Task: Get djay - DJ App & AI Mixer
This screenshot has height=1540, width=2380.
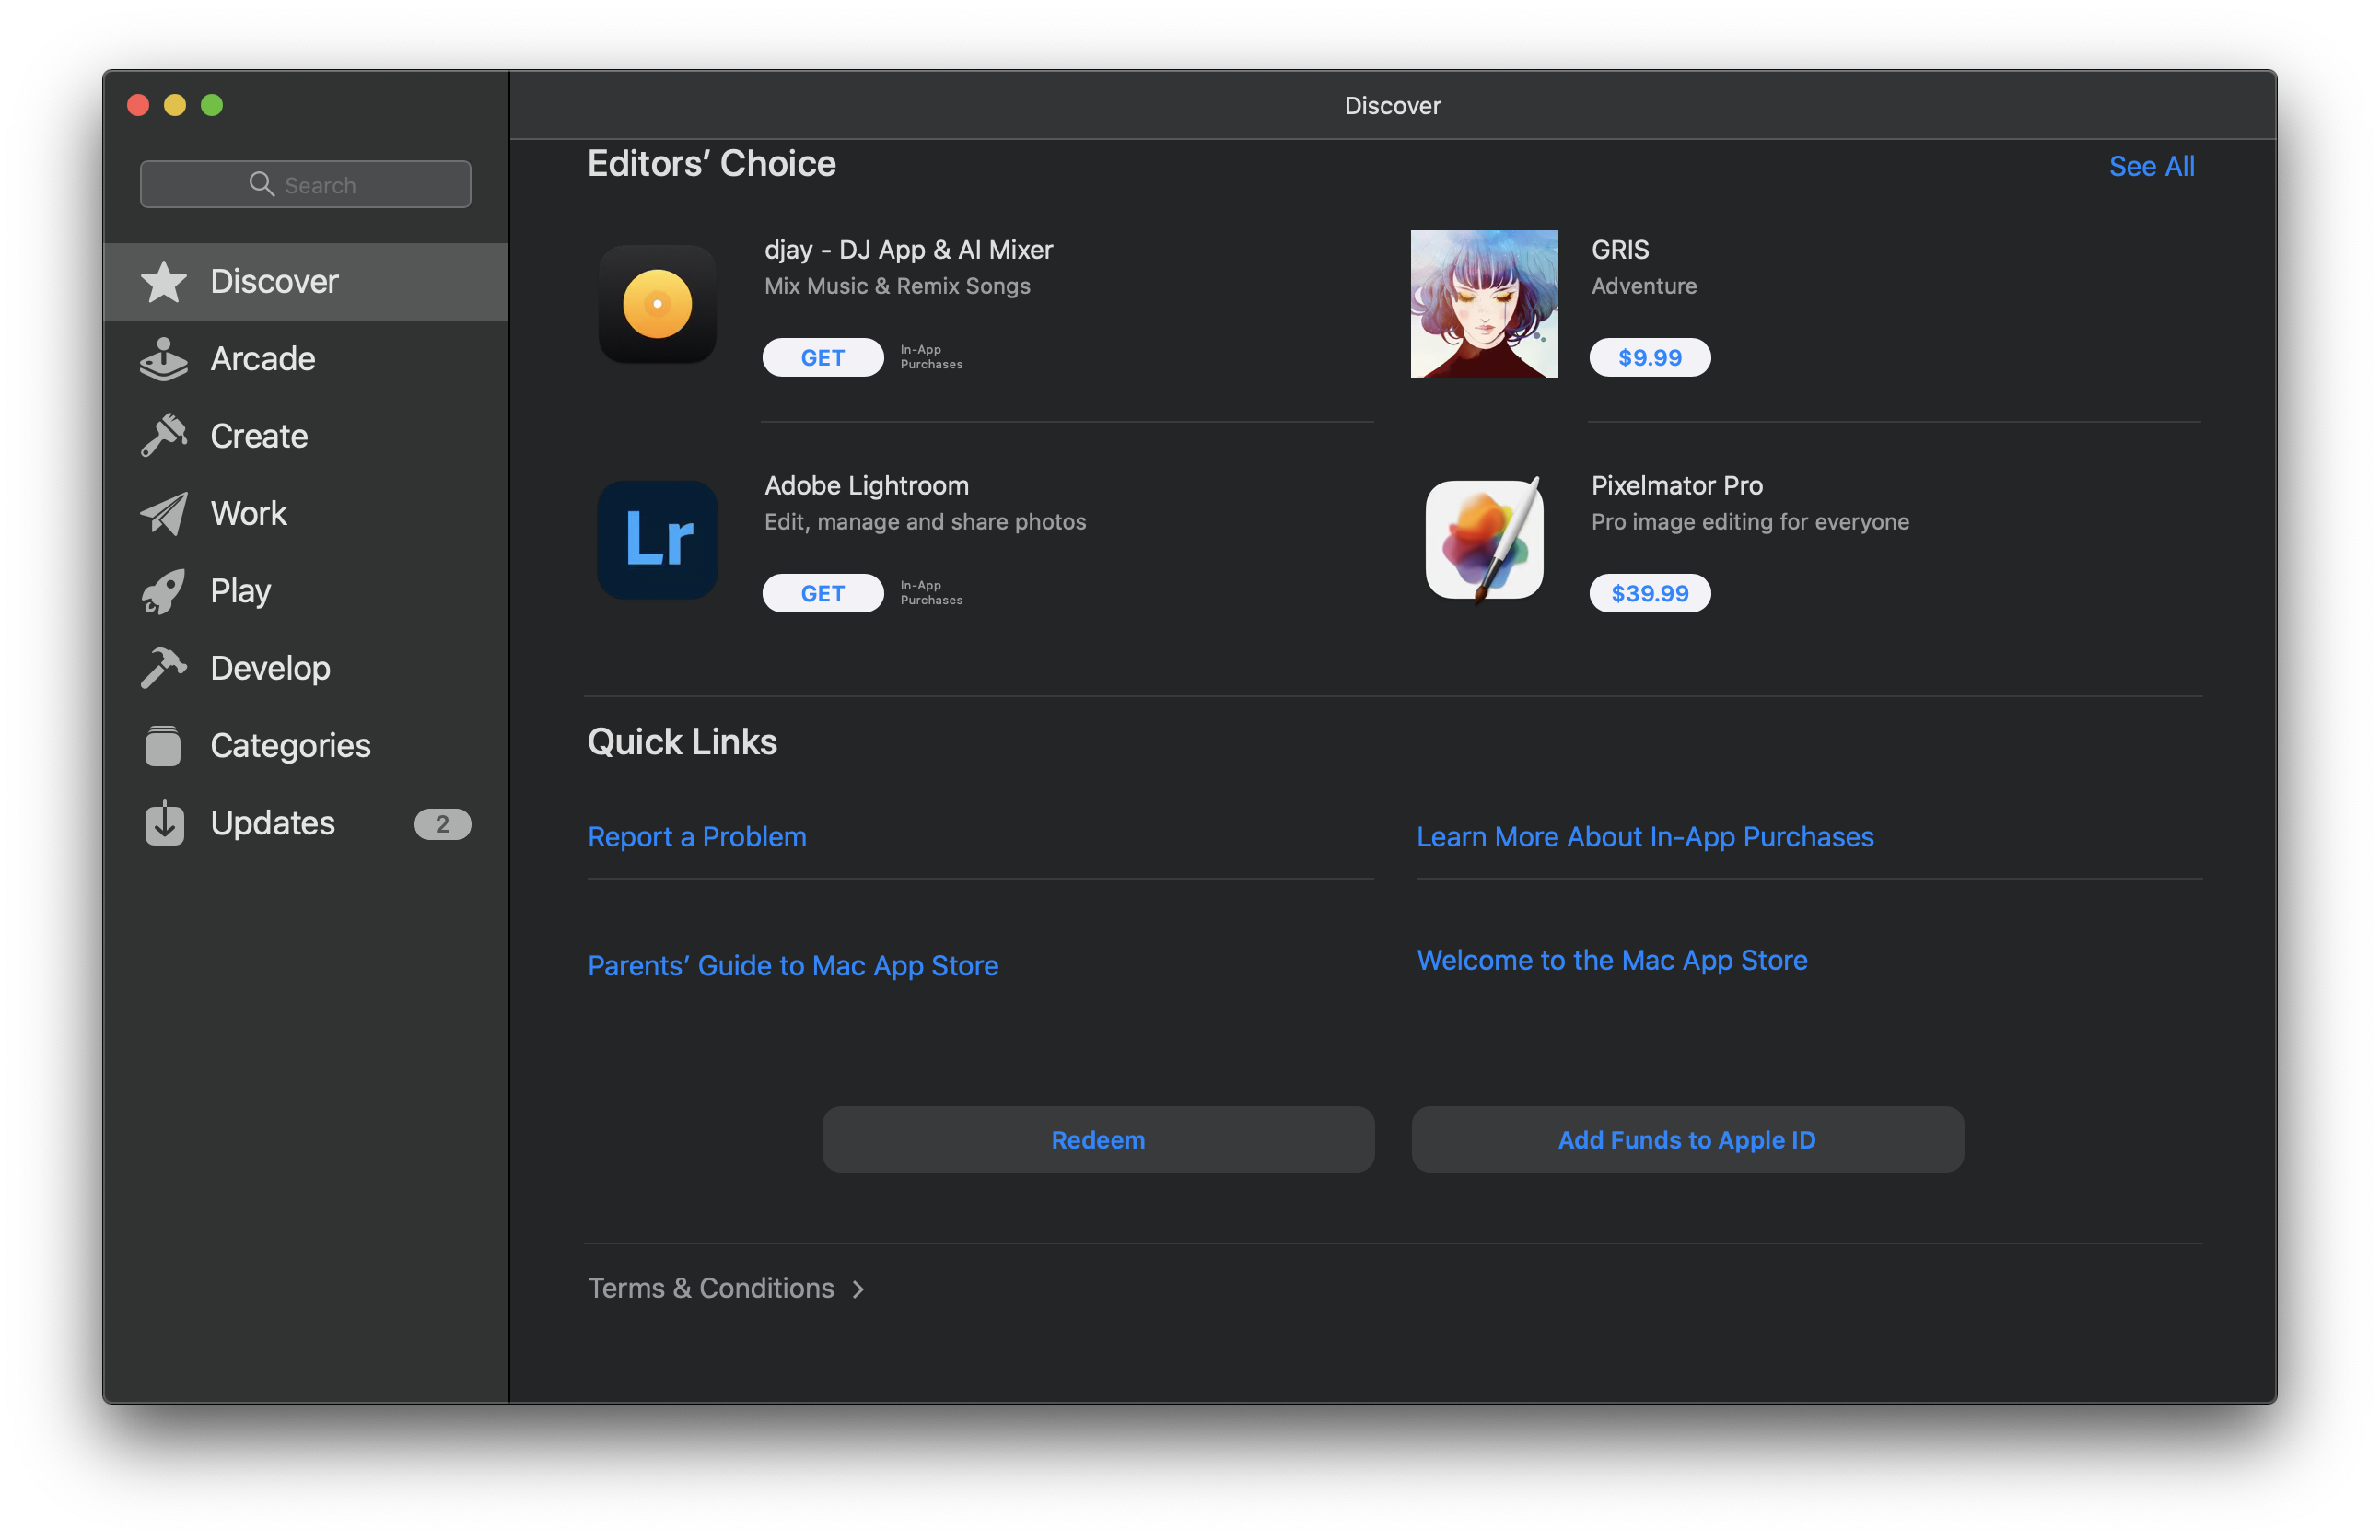Action: point(823,357)
